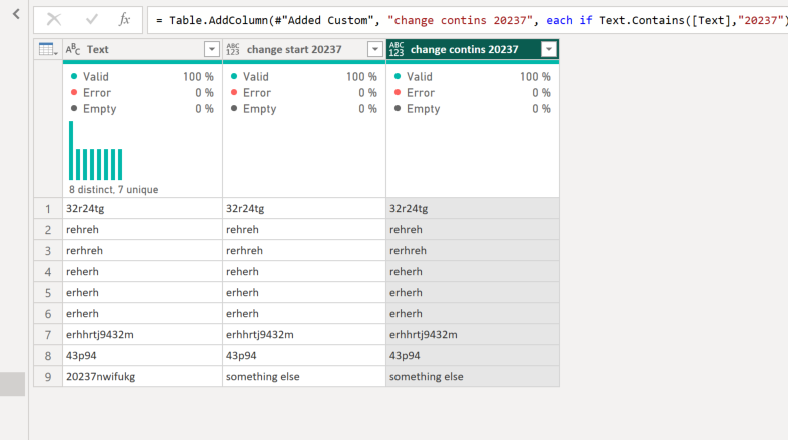788x440 pixels.
Task: Select the change contins 20237 column header
Action: pos(472,49)
